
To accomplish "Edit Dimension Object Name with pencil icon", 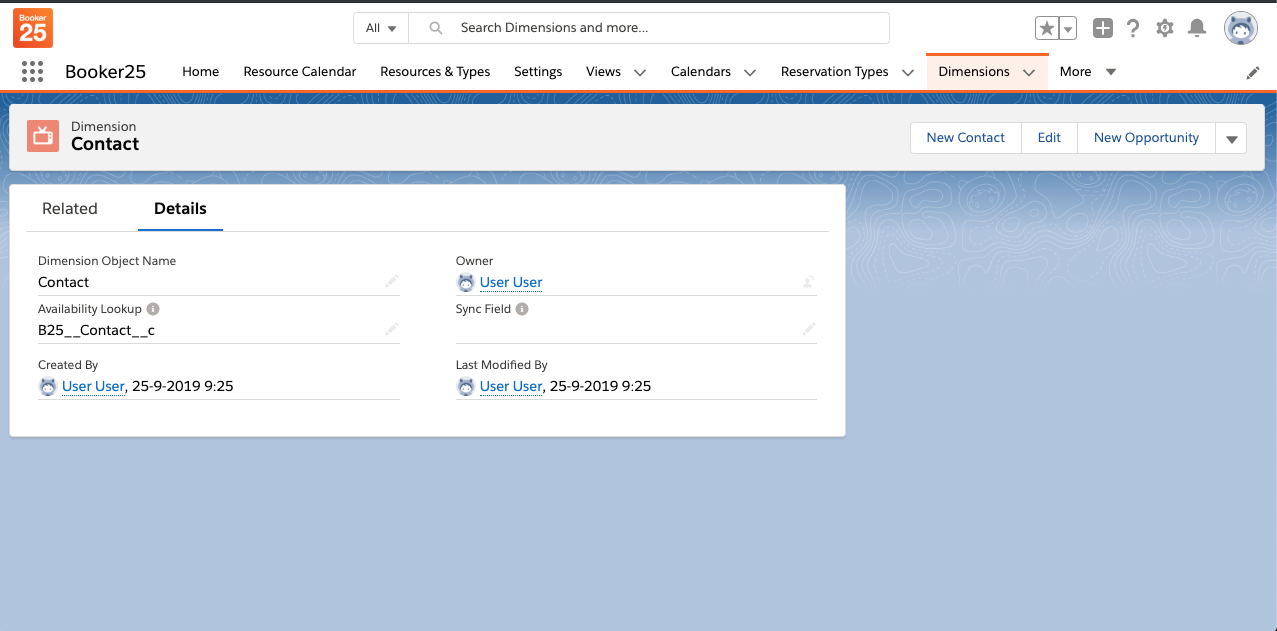I will click(x=391, y=282).
